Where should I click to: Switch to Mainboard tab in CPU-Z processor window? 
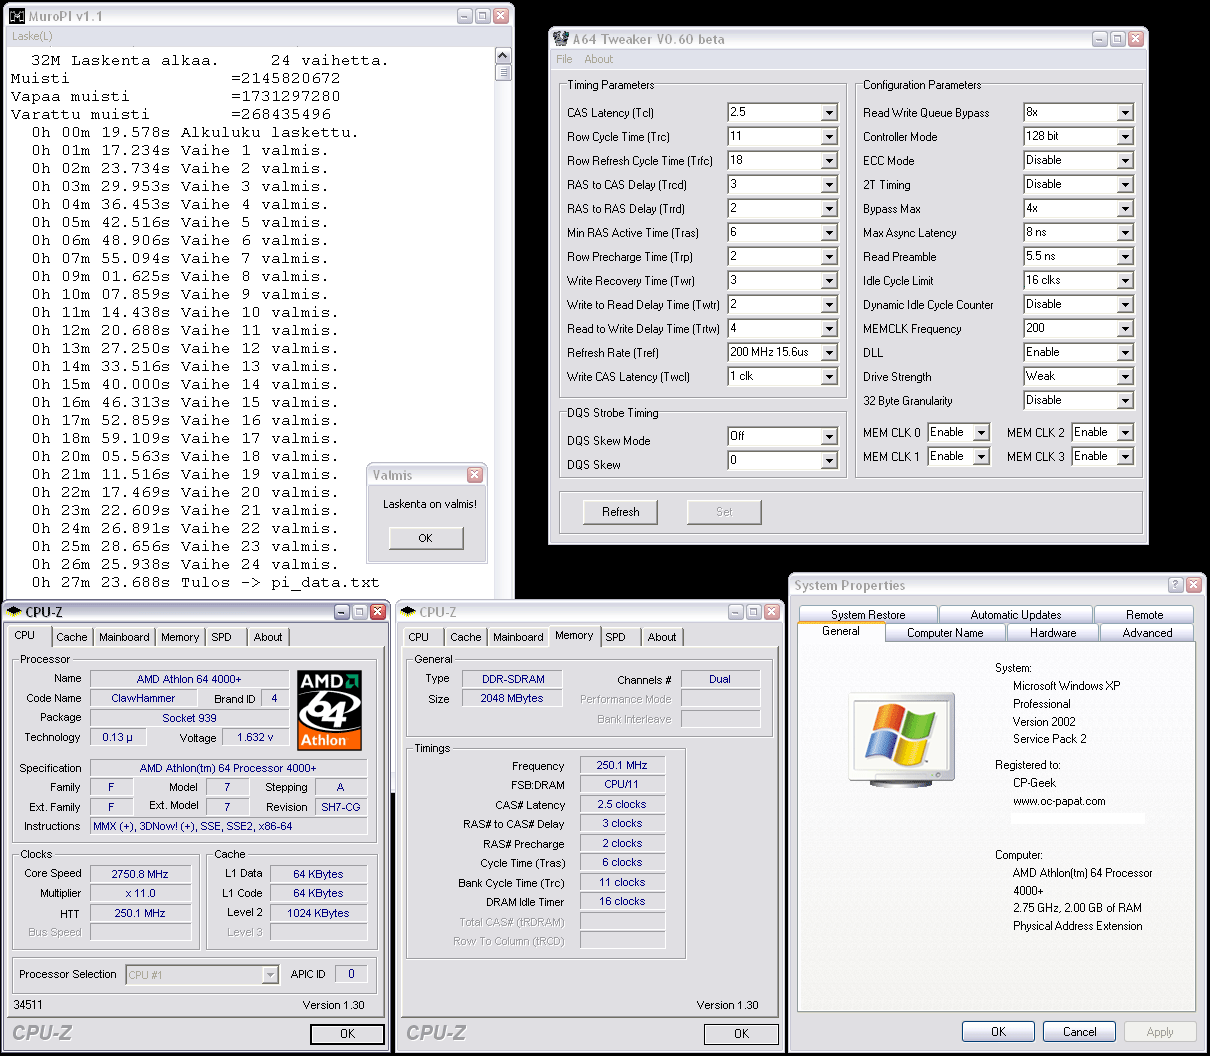[124, 637]
